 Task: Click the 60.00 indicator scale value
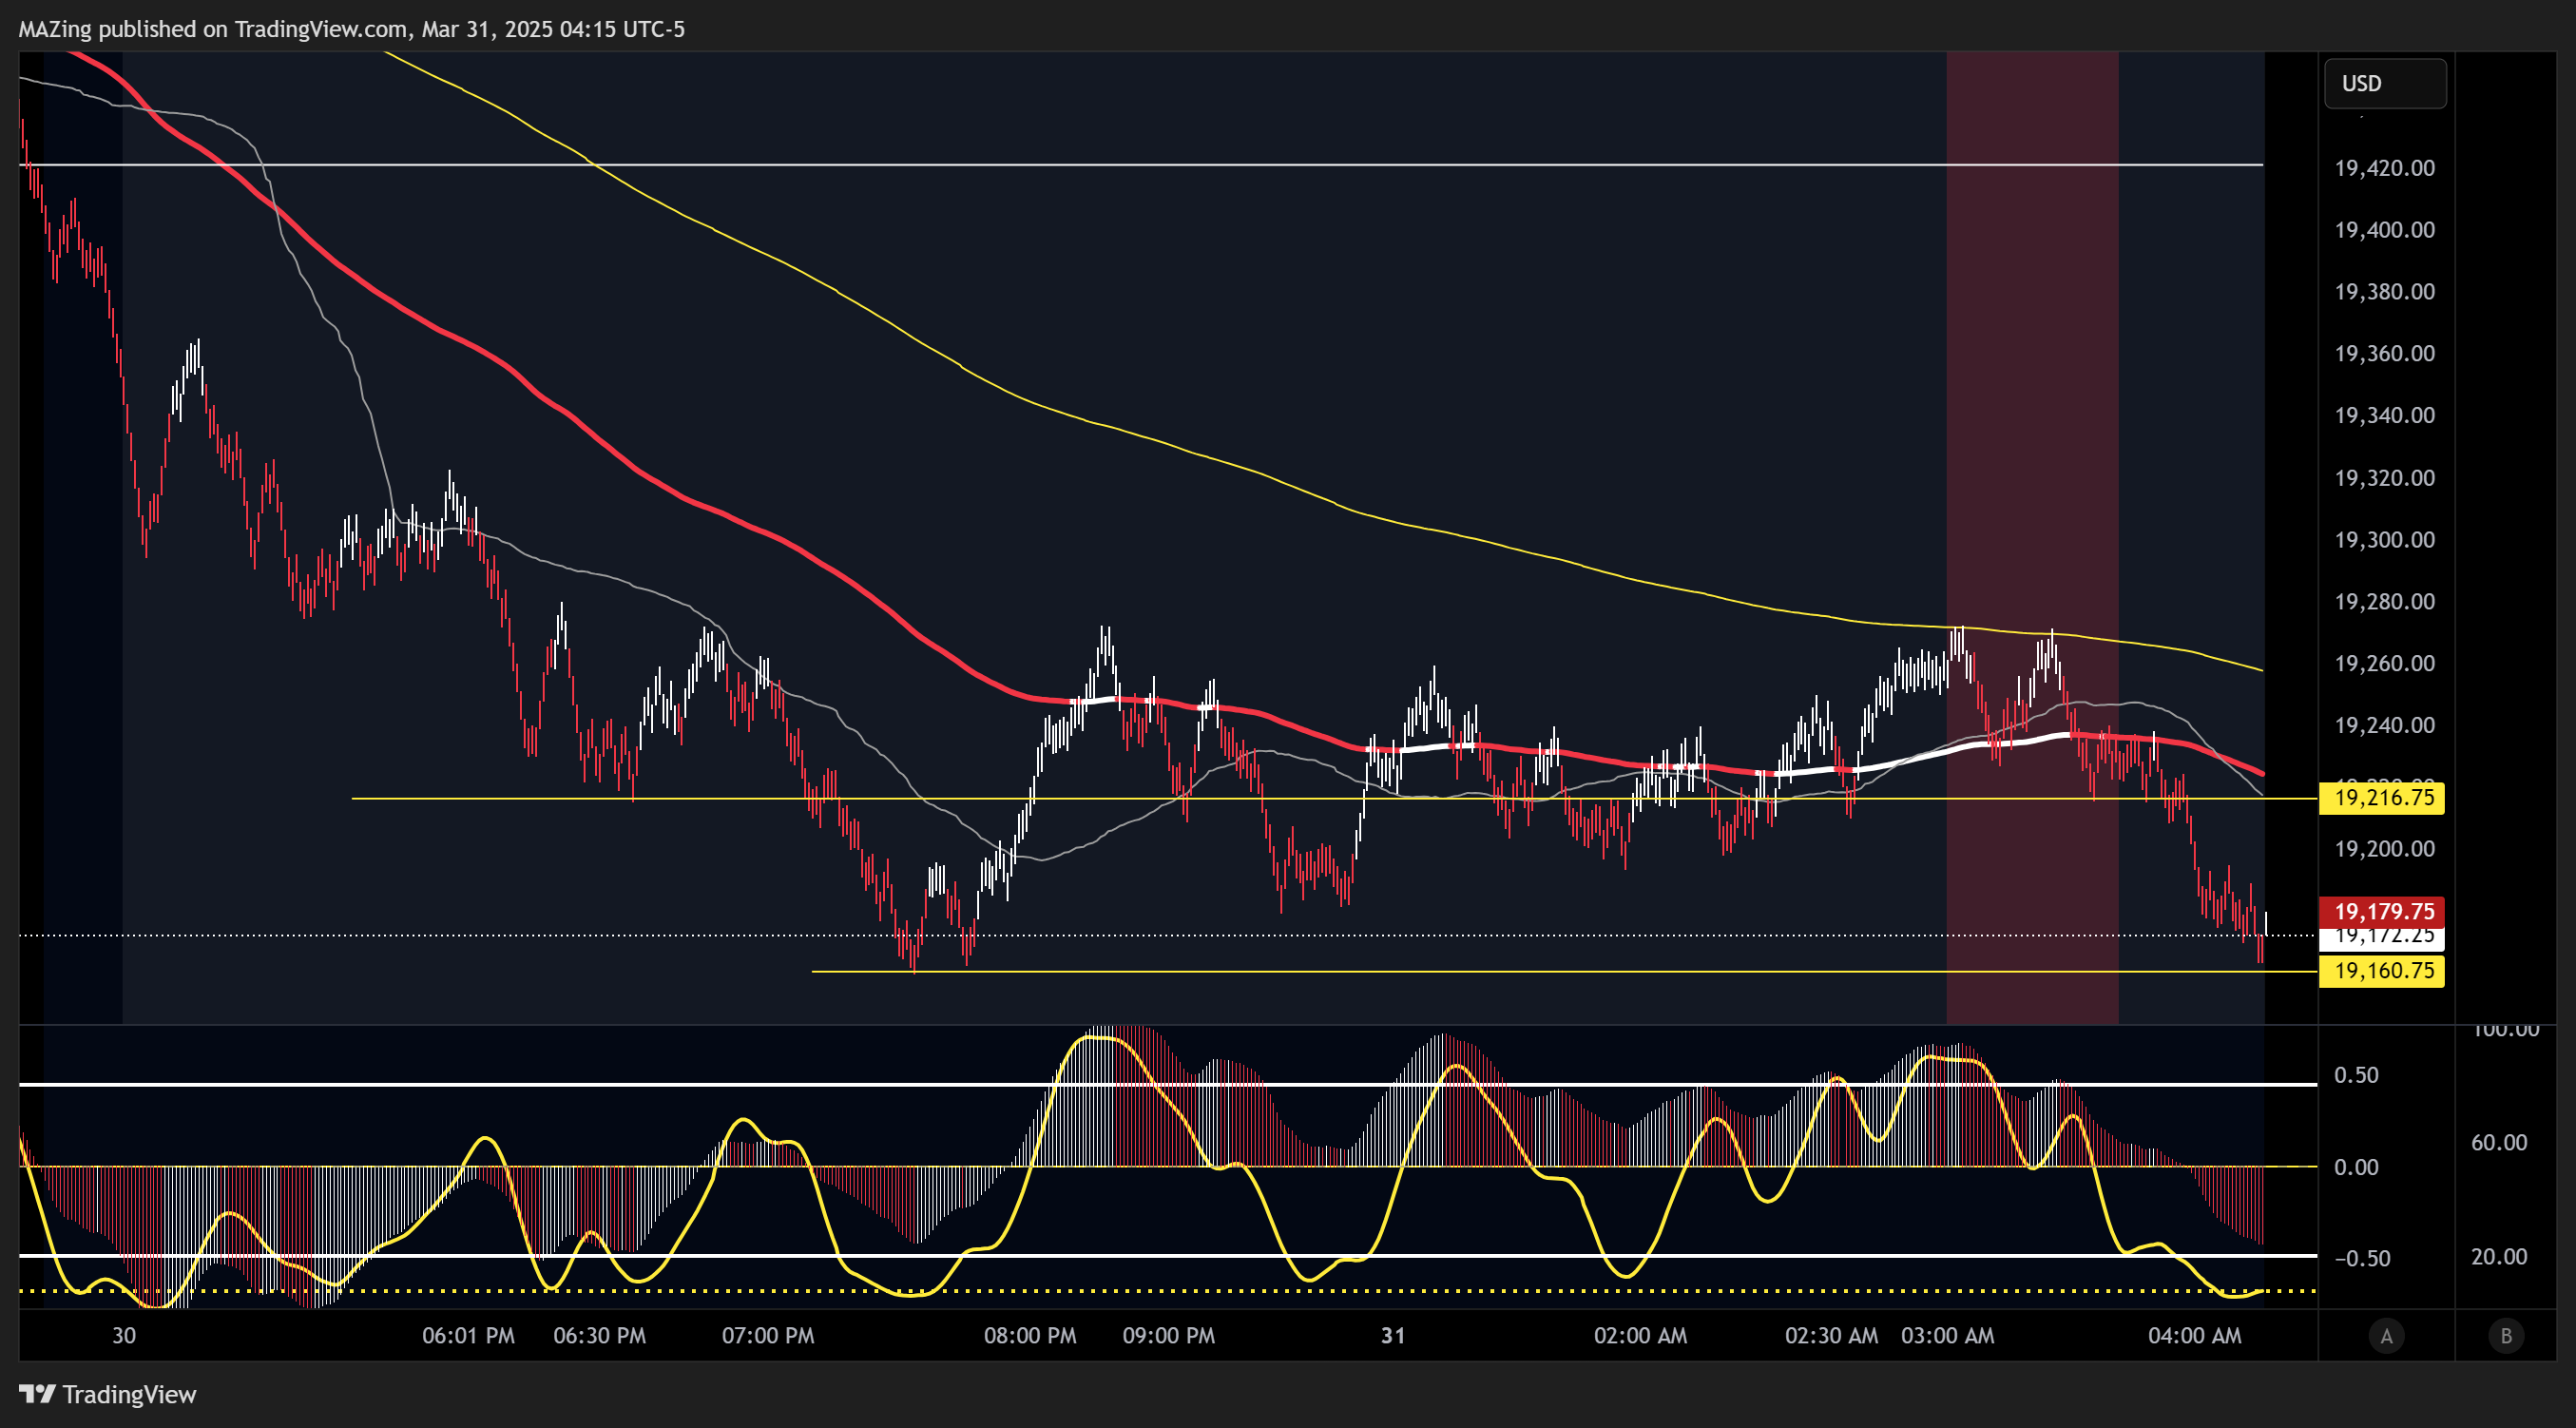(2498, 1143)
